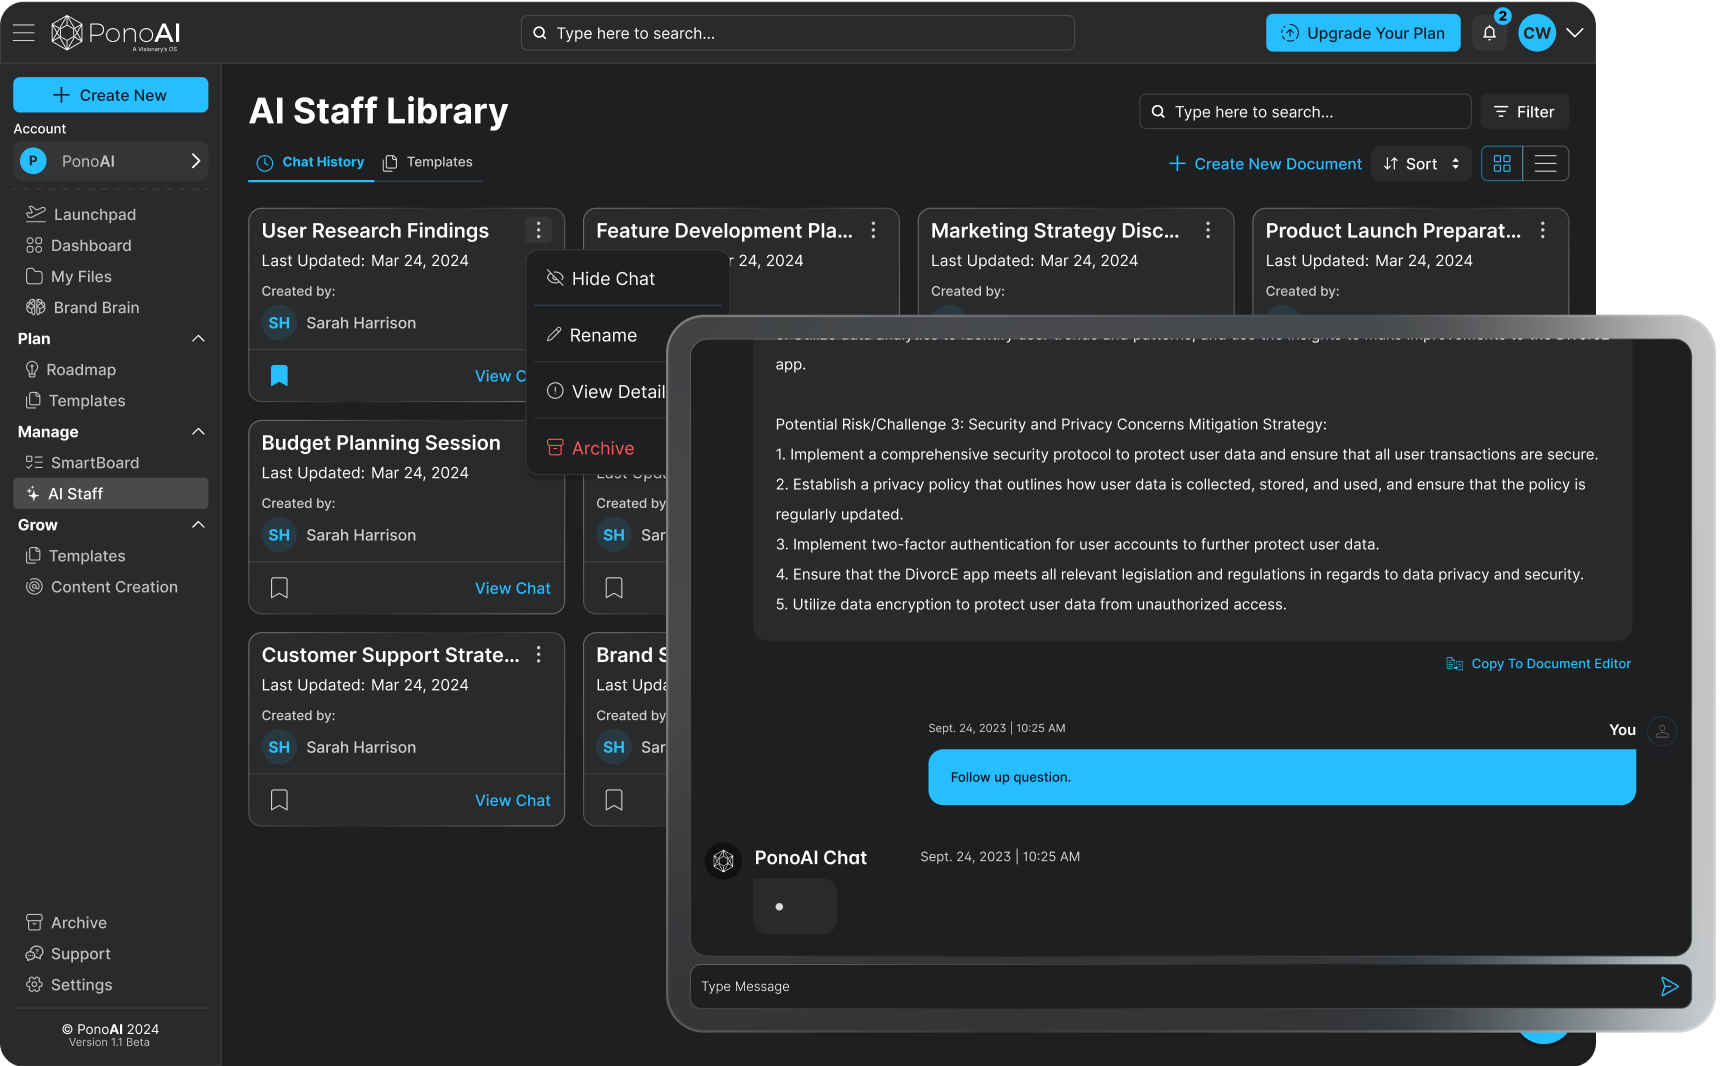Select Hide Chat in context menu
The image size is (1735, 1066).
click(600, 278)
